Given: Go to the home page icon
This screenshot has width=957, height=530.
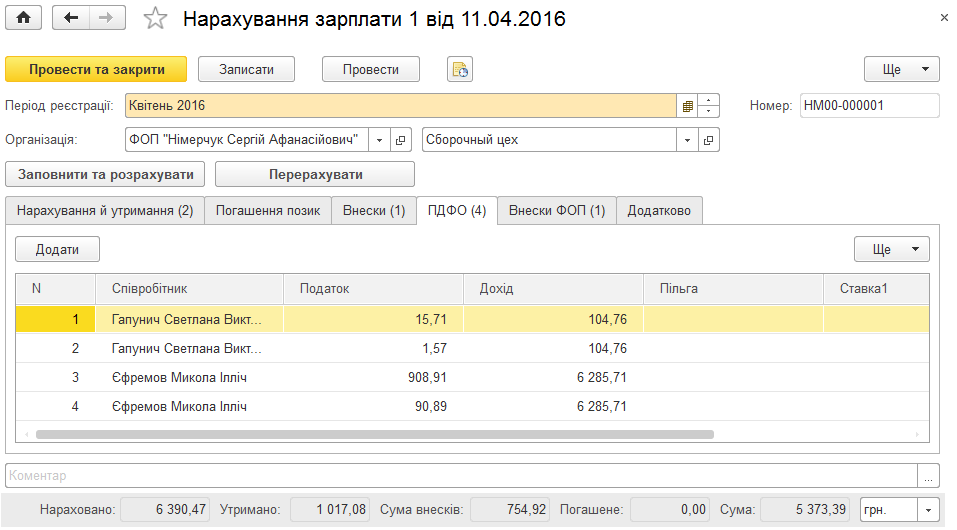Looking at the screenshot, I should point(23,18).
